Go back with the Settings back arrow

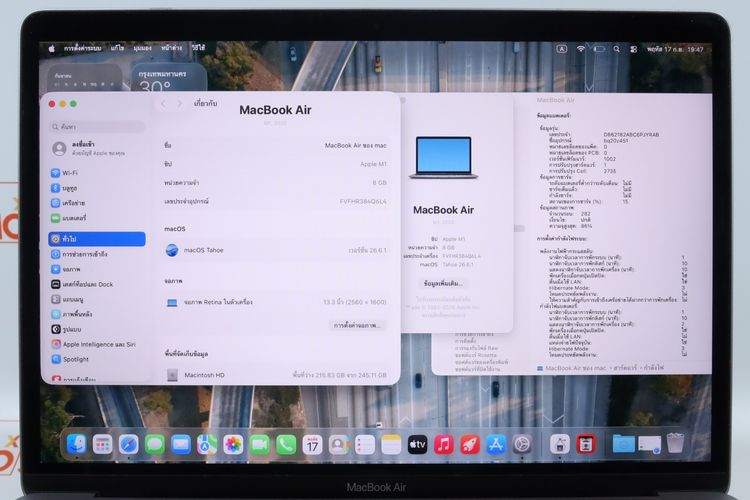click(x=163, y=103)
